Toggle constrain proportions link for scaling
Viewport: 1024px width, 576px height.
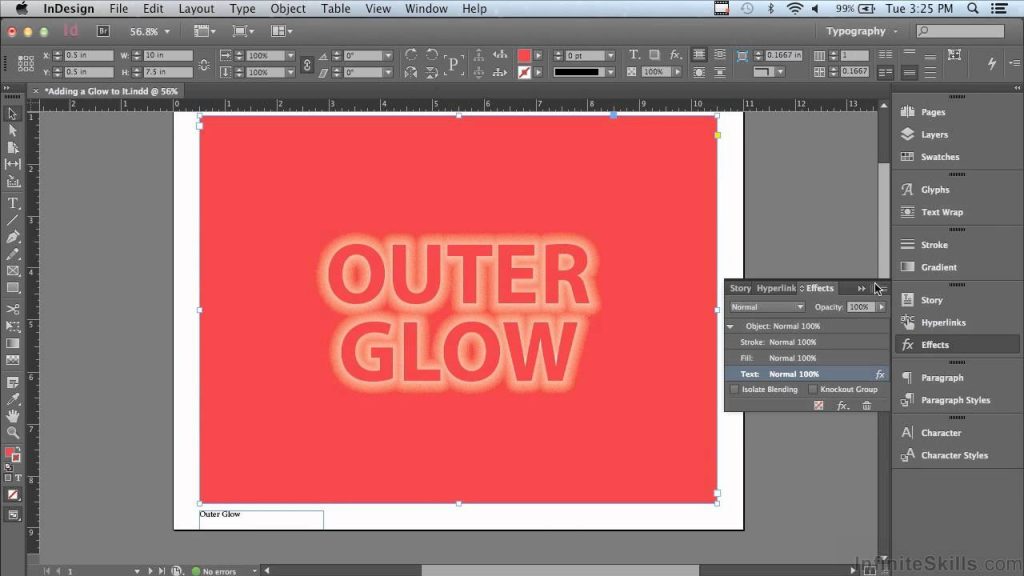tap(307, 64)
